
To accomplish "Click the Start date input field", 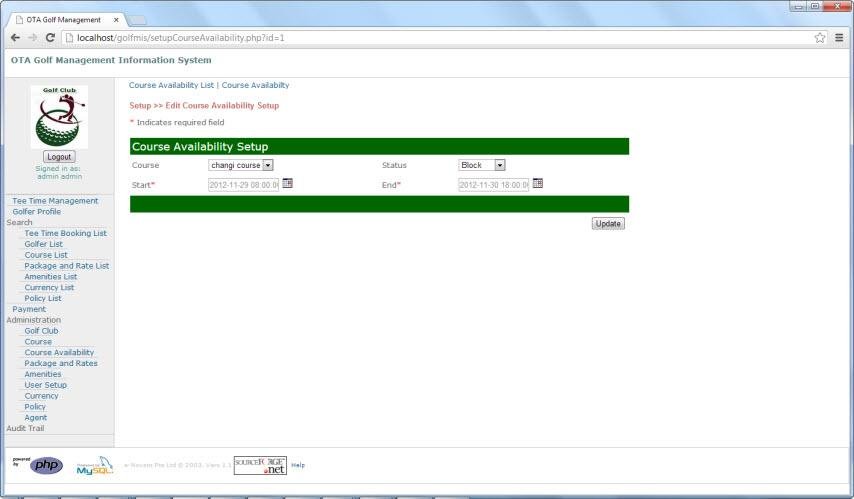I will point(243,185).
